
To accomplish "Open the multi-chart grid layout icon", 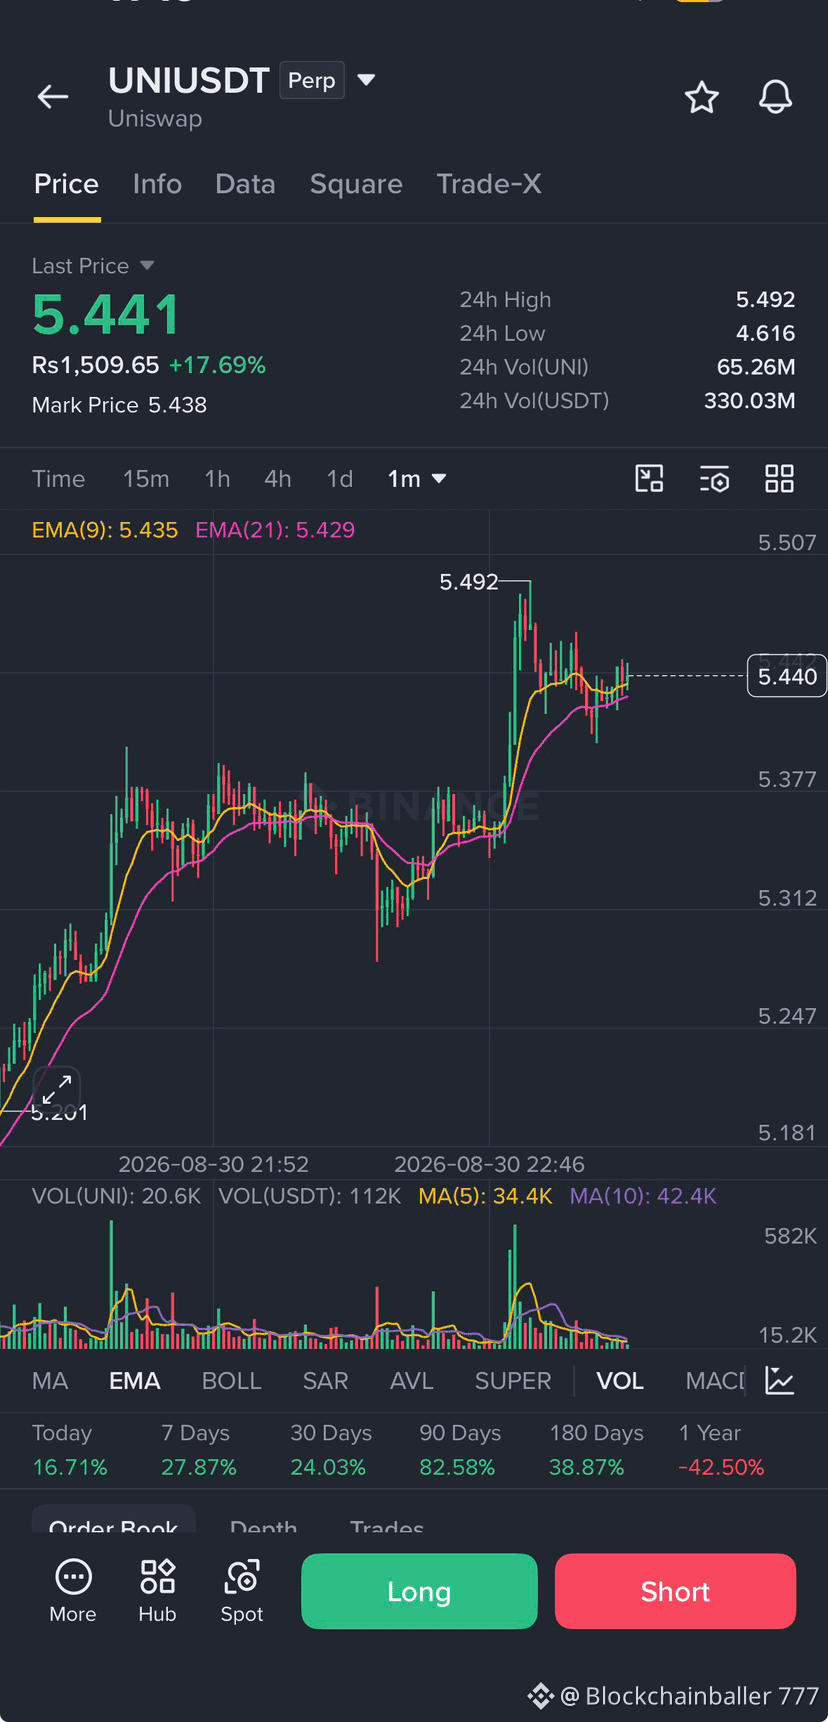I will point(779,479).
